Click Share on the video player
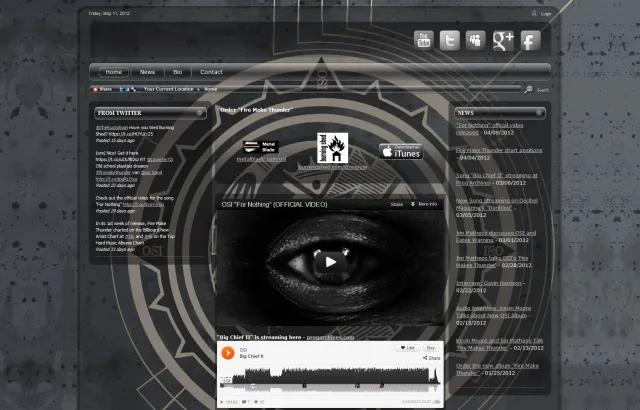Screen dimensions: 640x410 (x=397, y=204)
